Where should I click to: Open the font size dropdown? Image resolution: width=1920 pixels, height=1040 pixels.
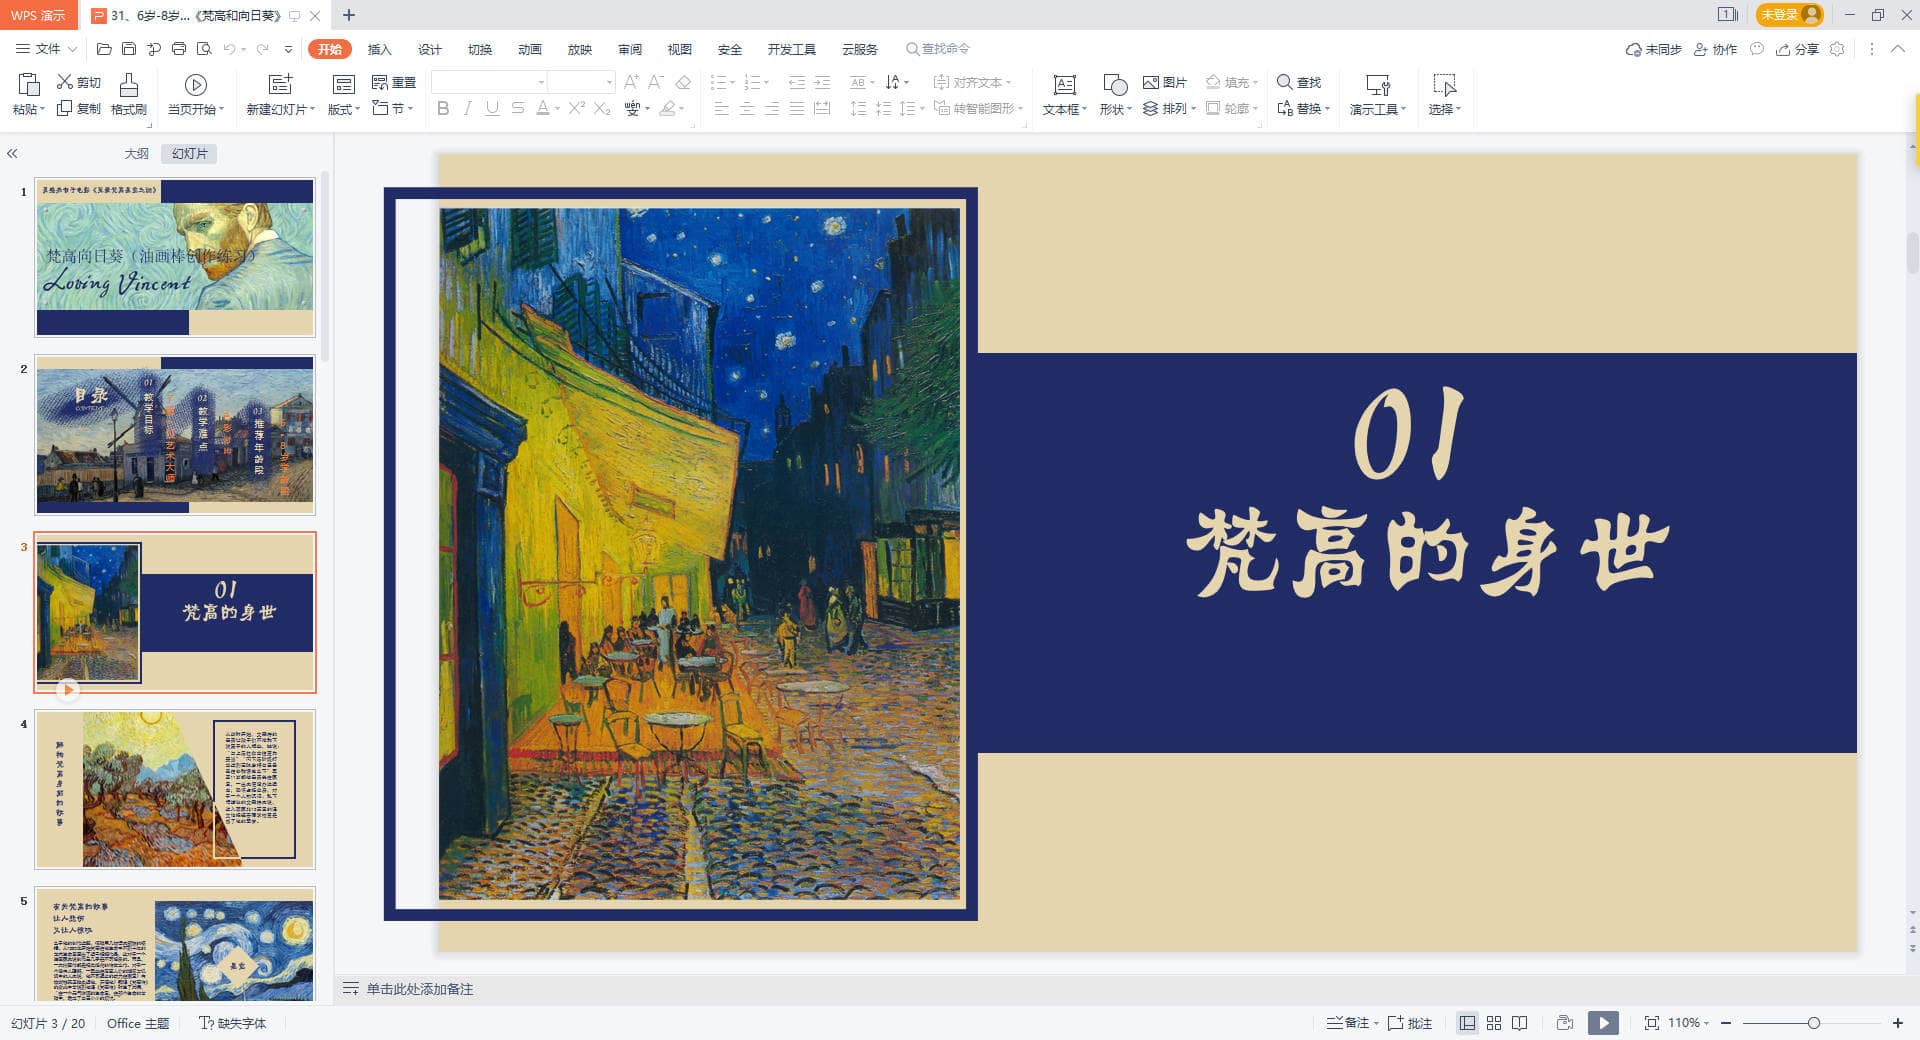click(x=609, y=82)
